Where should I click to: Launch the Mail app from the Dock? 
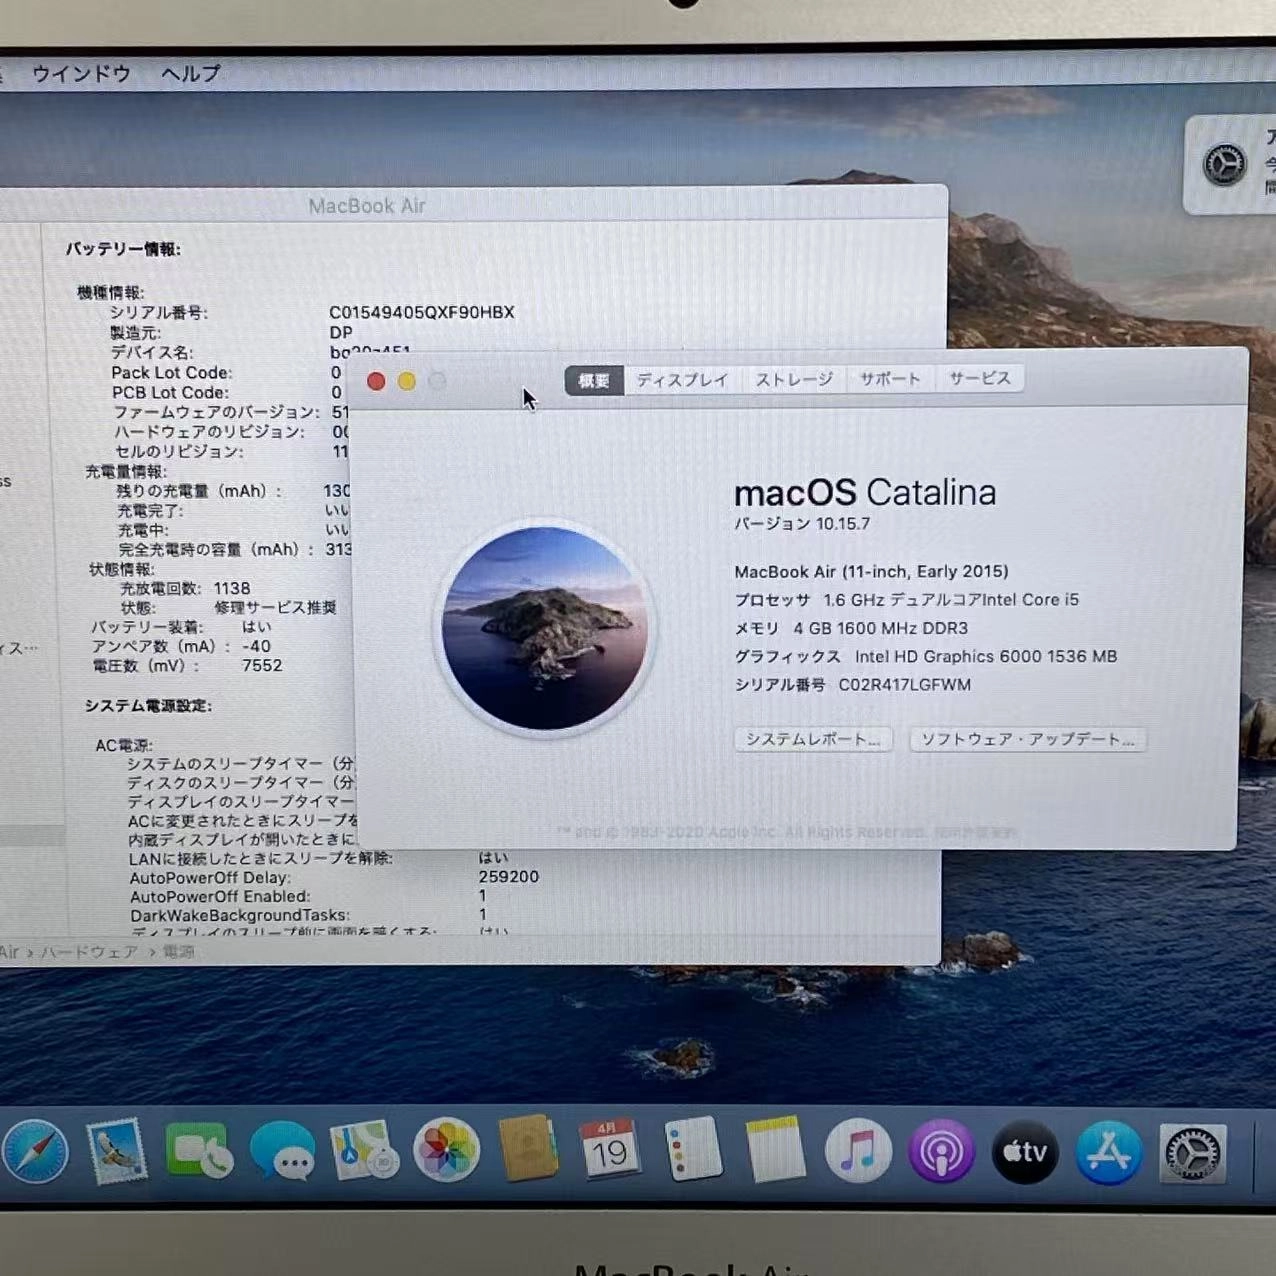pos(116,1151)
